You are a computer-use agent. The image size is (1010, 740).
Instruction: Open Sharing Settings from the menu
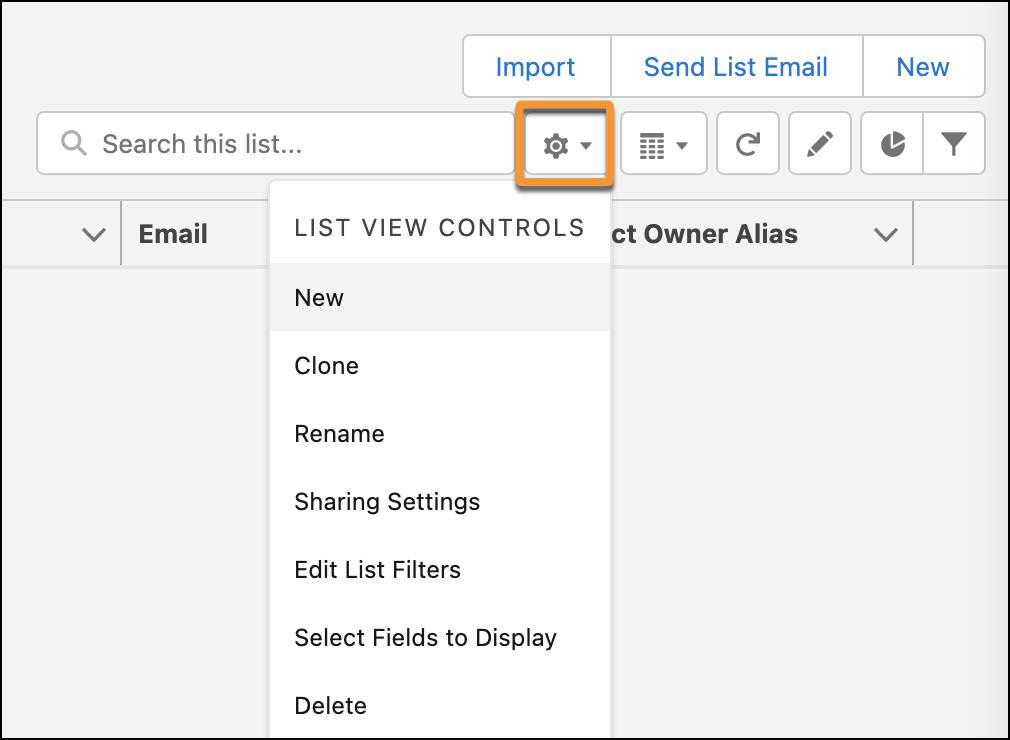(x=440, y=502)
